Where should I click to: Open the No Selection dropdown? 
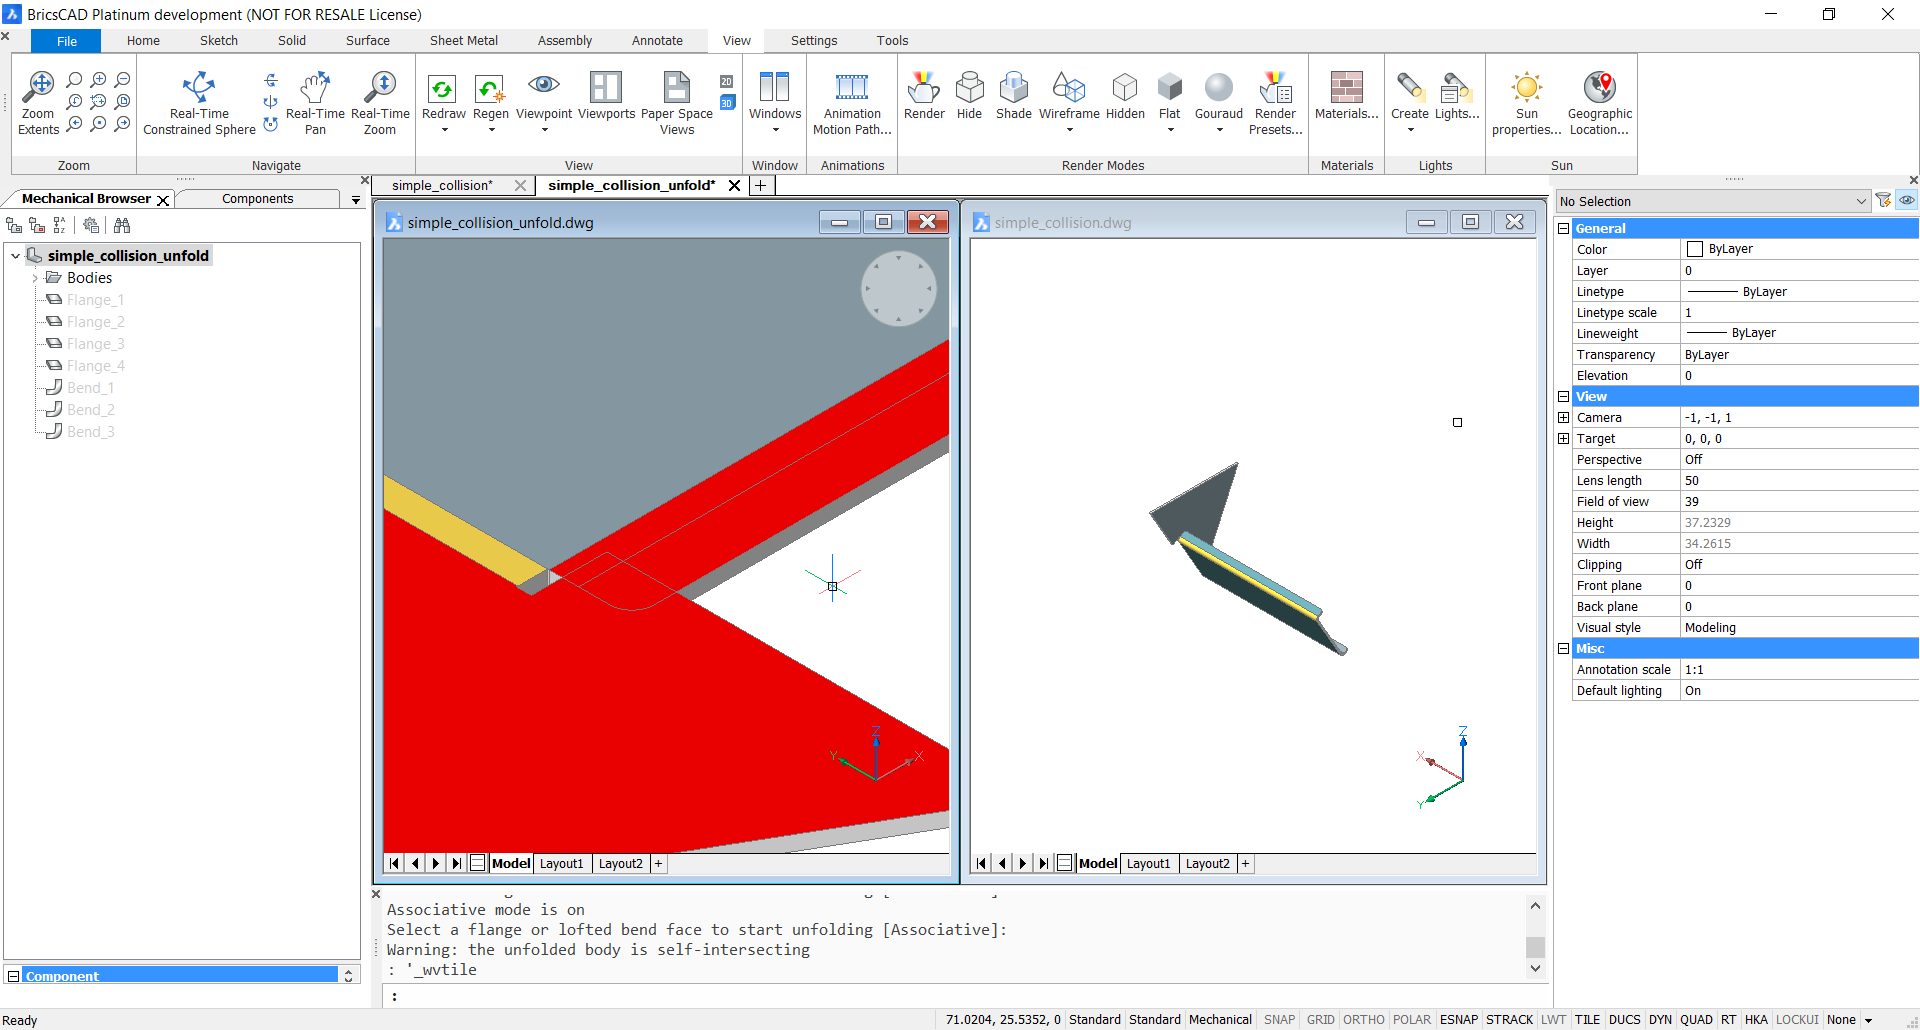click(1860, 202)
